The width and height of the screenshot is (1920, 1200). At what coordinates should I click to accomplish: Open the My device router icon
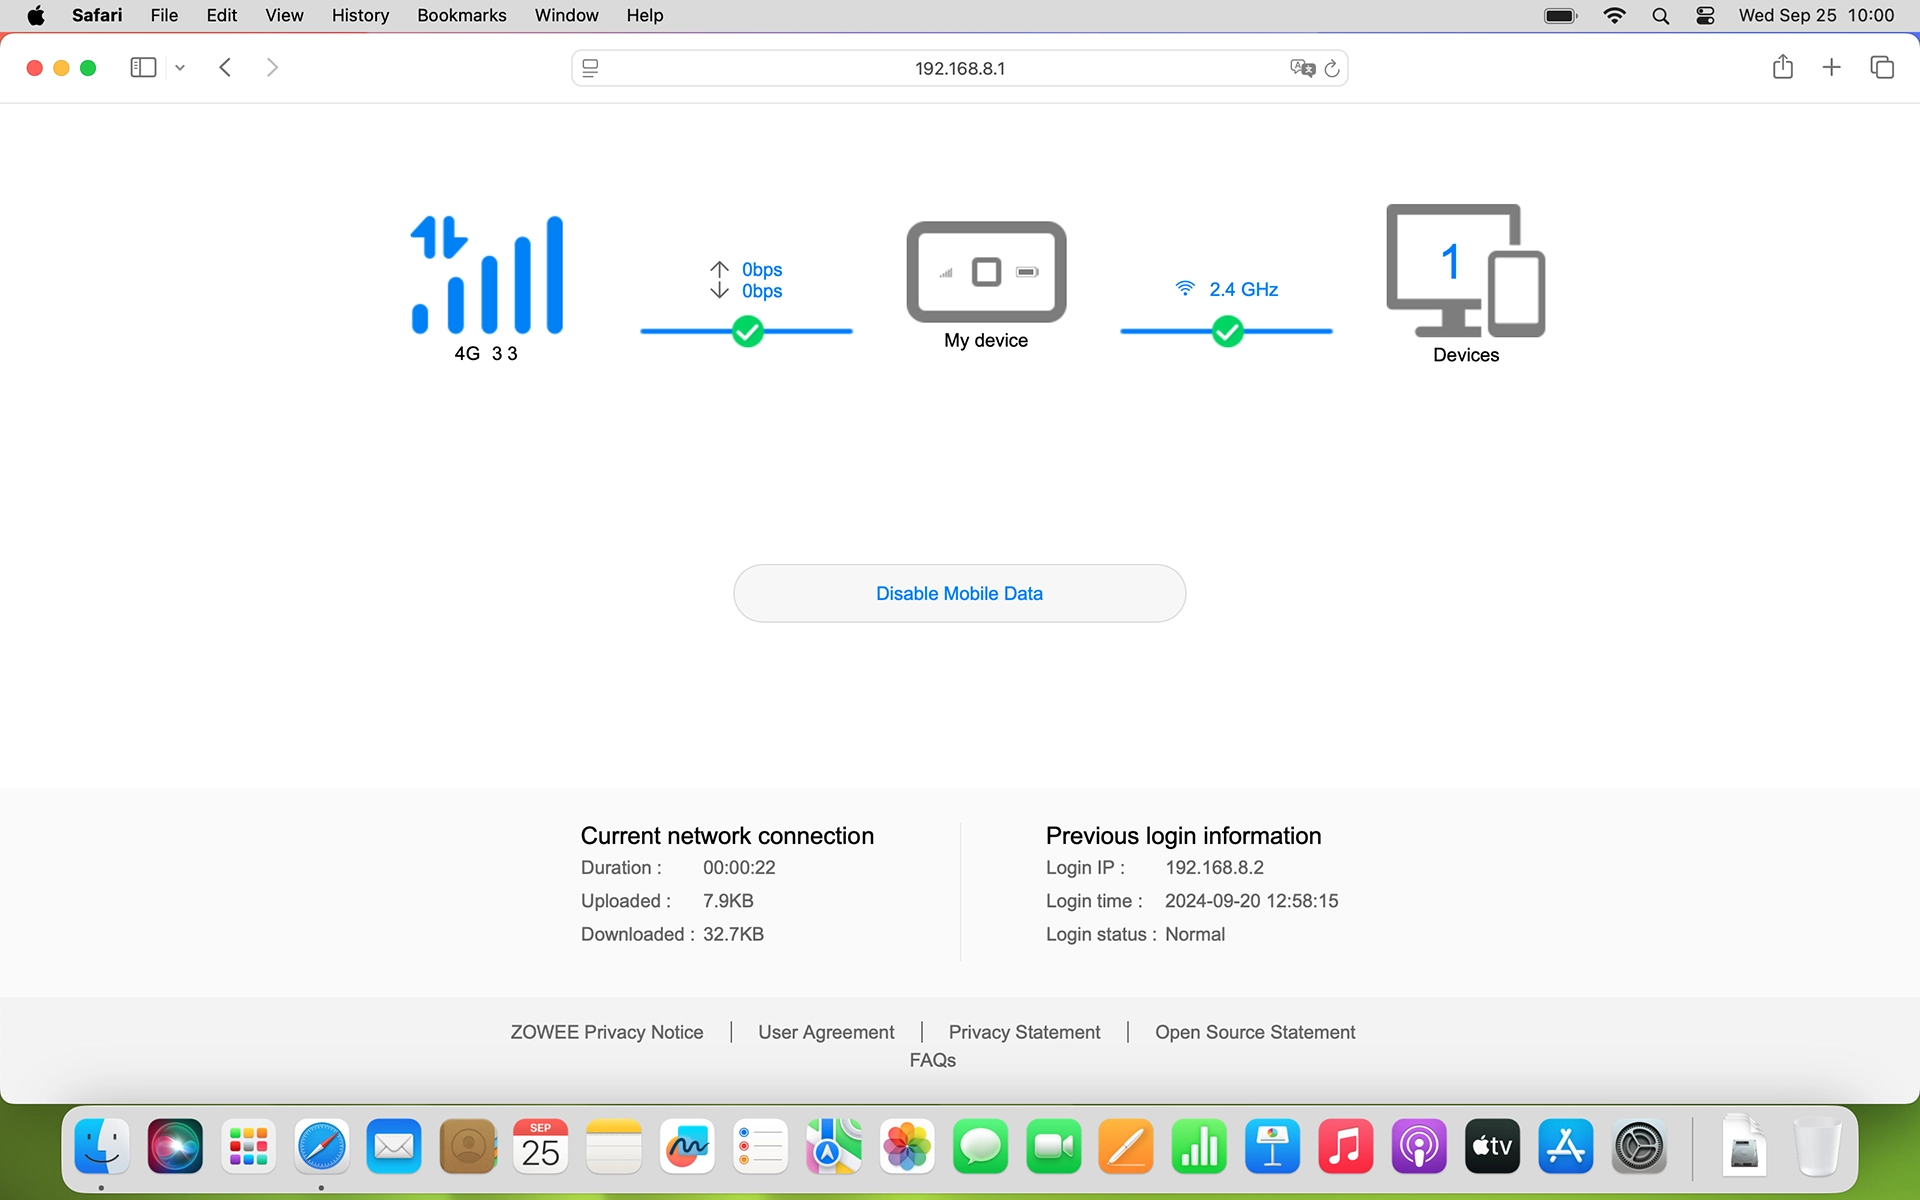(x=986, y=272)
